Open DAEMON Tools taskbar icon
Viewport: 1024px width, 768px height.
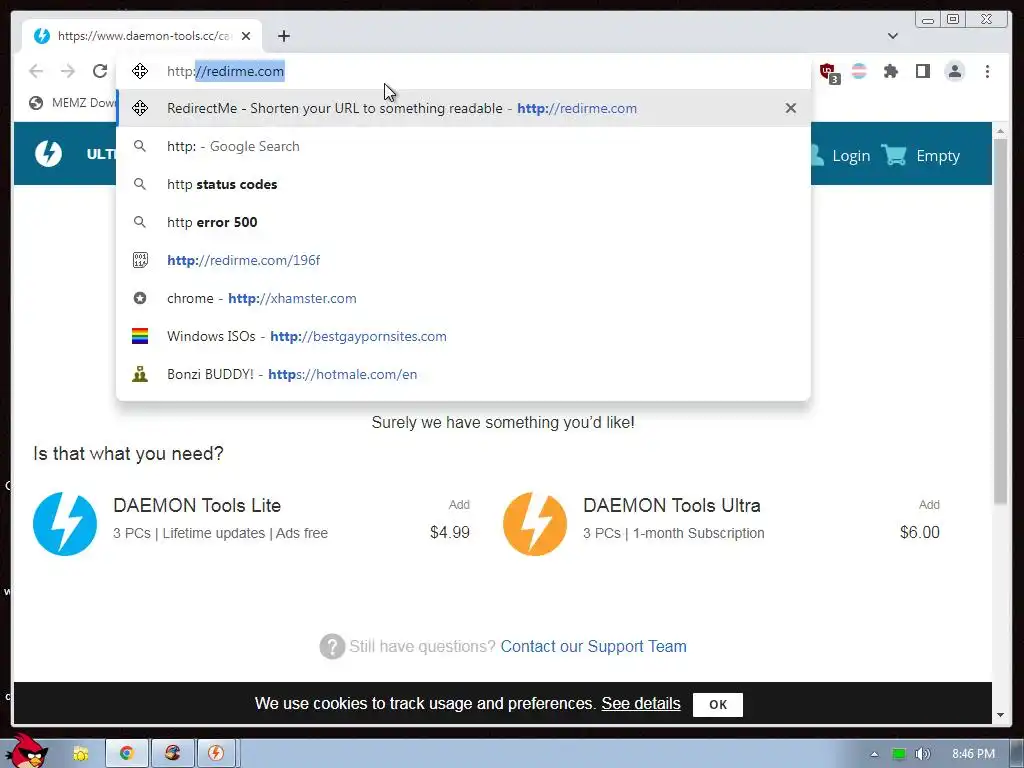coord(216,754)
